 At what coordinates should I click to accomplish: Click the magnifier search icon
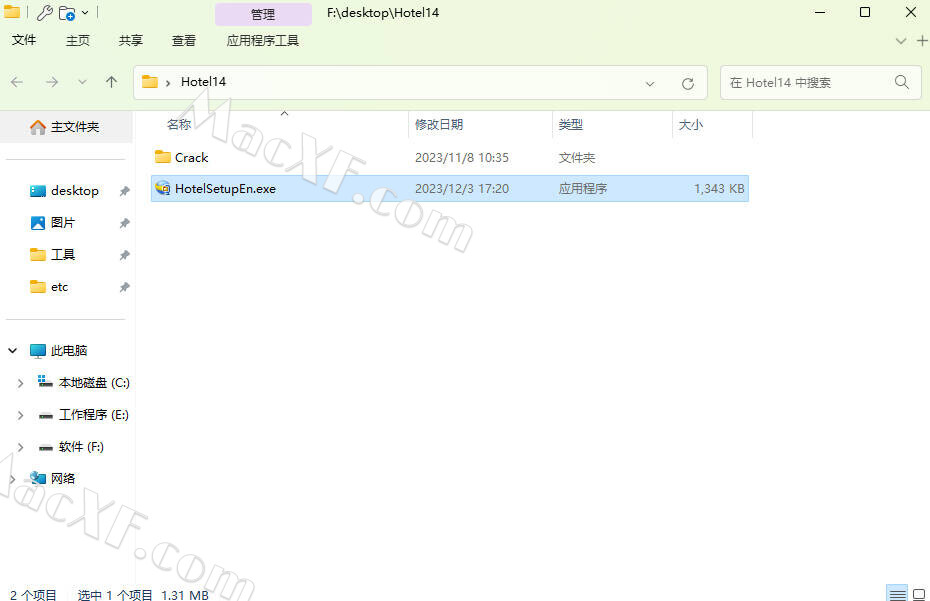(902, 82)
